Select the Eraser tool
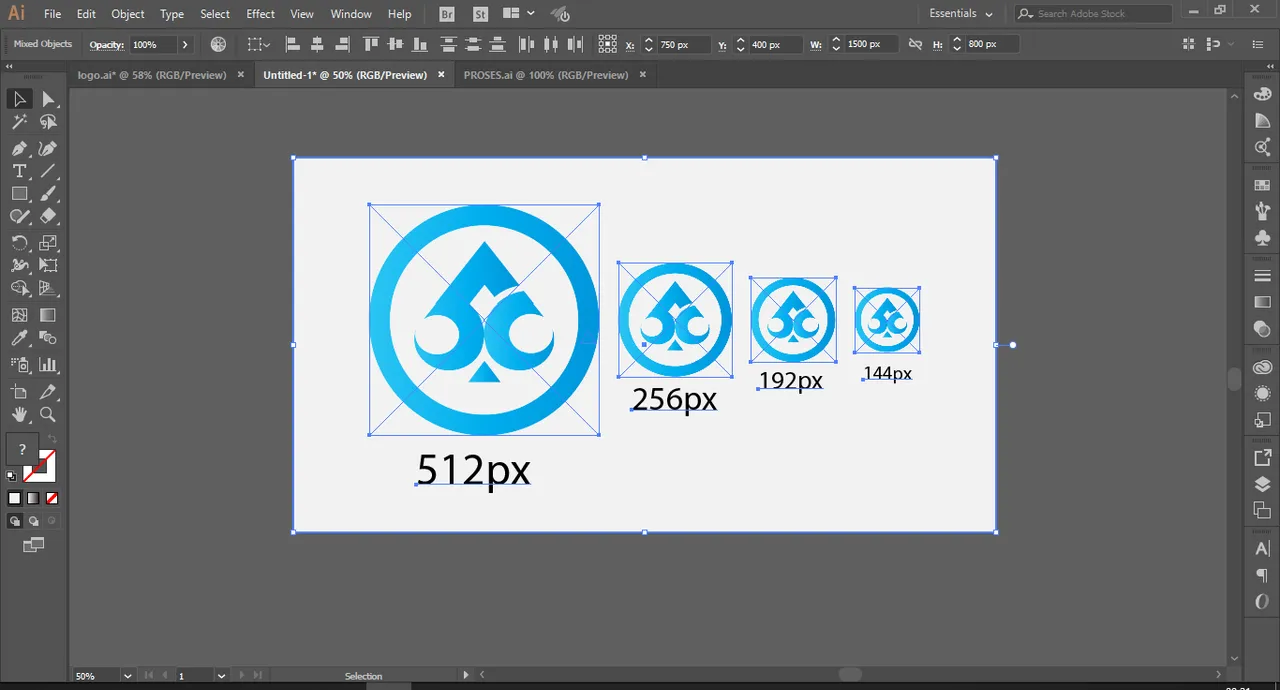The width and height of the screenshot is (1280, 690). pos(48,216)
